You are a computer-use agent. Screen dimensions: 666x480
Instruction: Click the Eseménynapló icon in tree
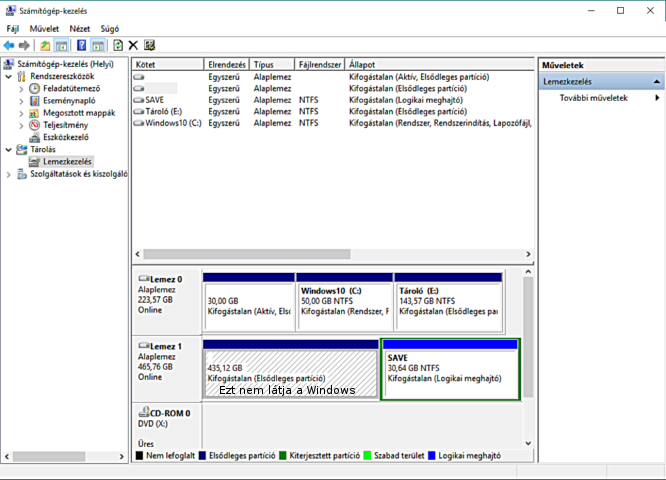[x=34, y=101]
